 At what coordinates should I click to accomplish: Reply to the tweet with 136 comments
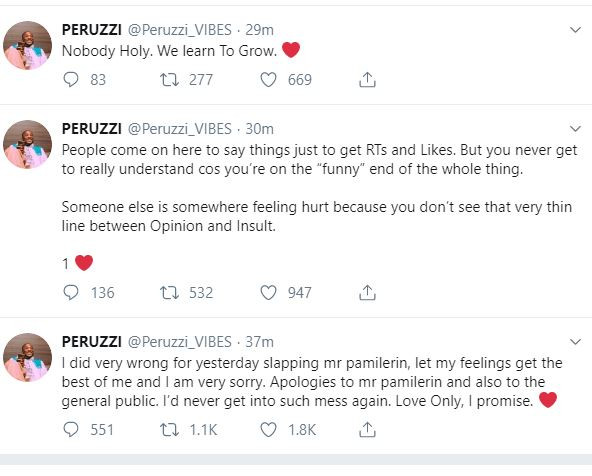pos(71,293)
